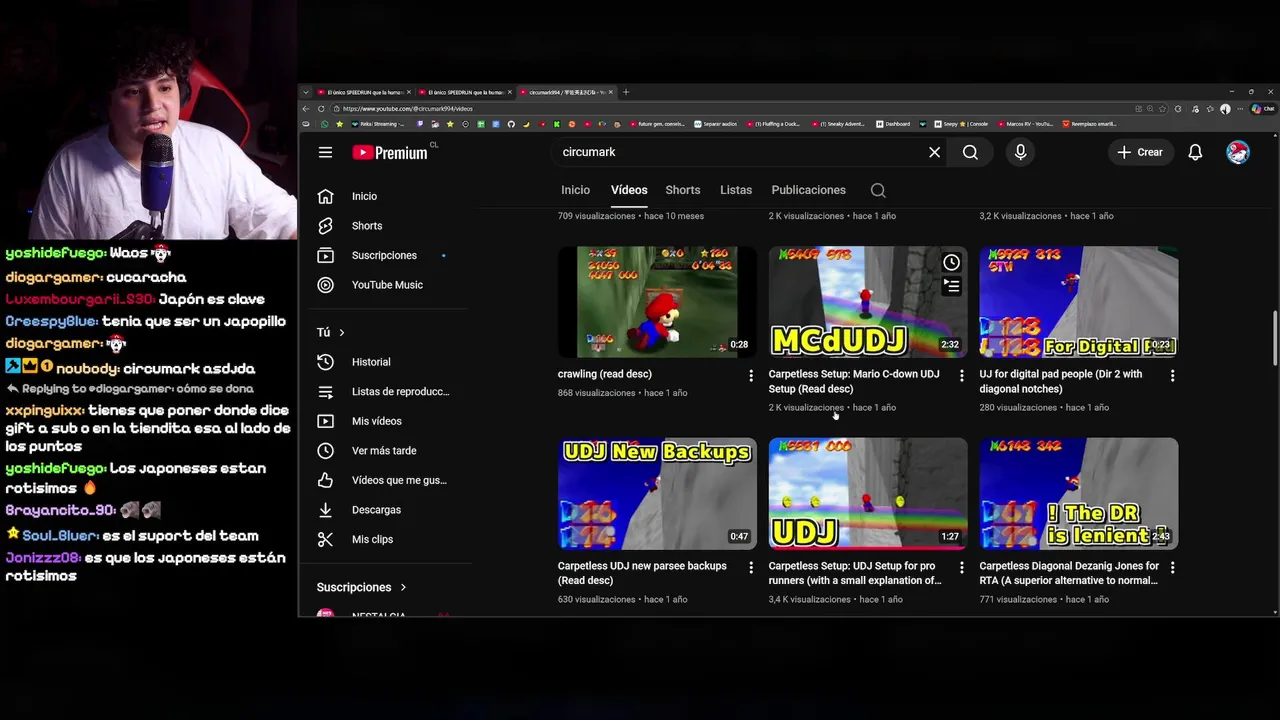Open the Separar audios bookmark

(x=715, y=124)
